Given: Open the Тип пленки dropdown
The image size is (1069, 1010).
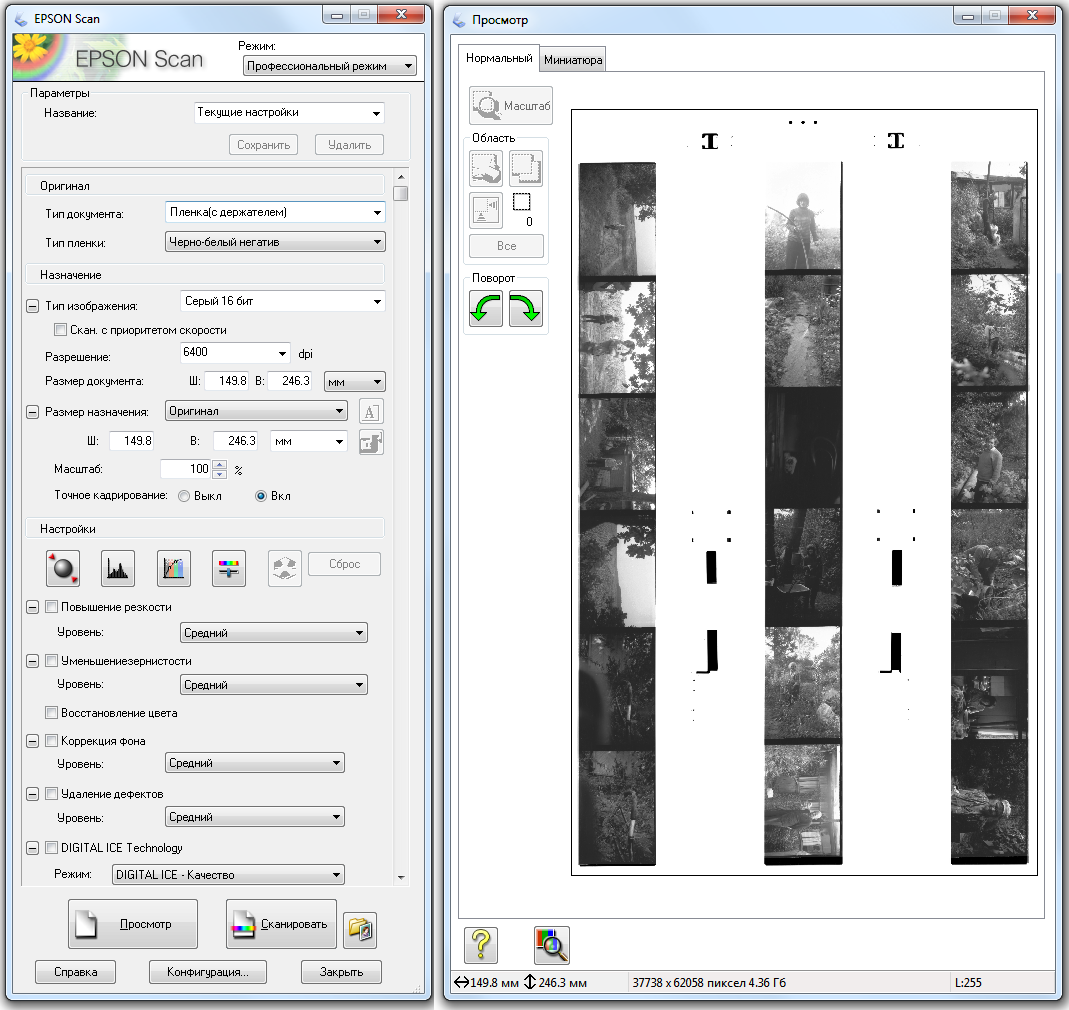Looking at the screenshot, I should (x=275, y=242).
